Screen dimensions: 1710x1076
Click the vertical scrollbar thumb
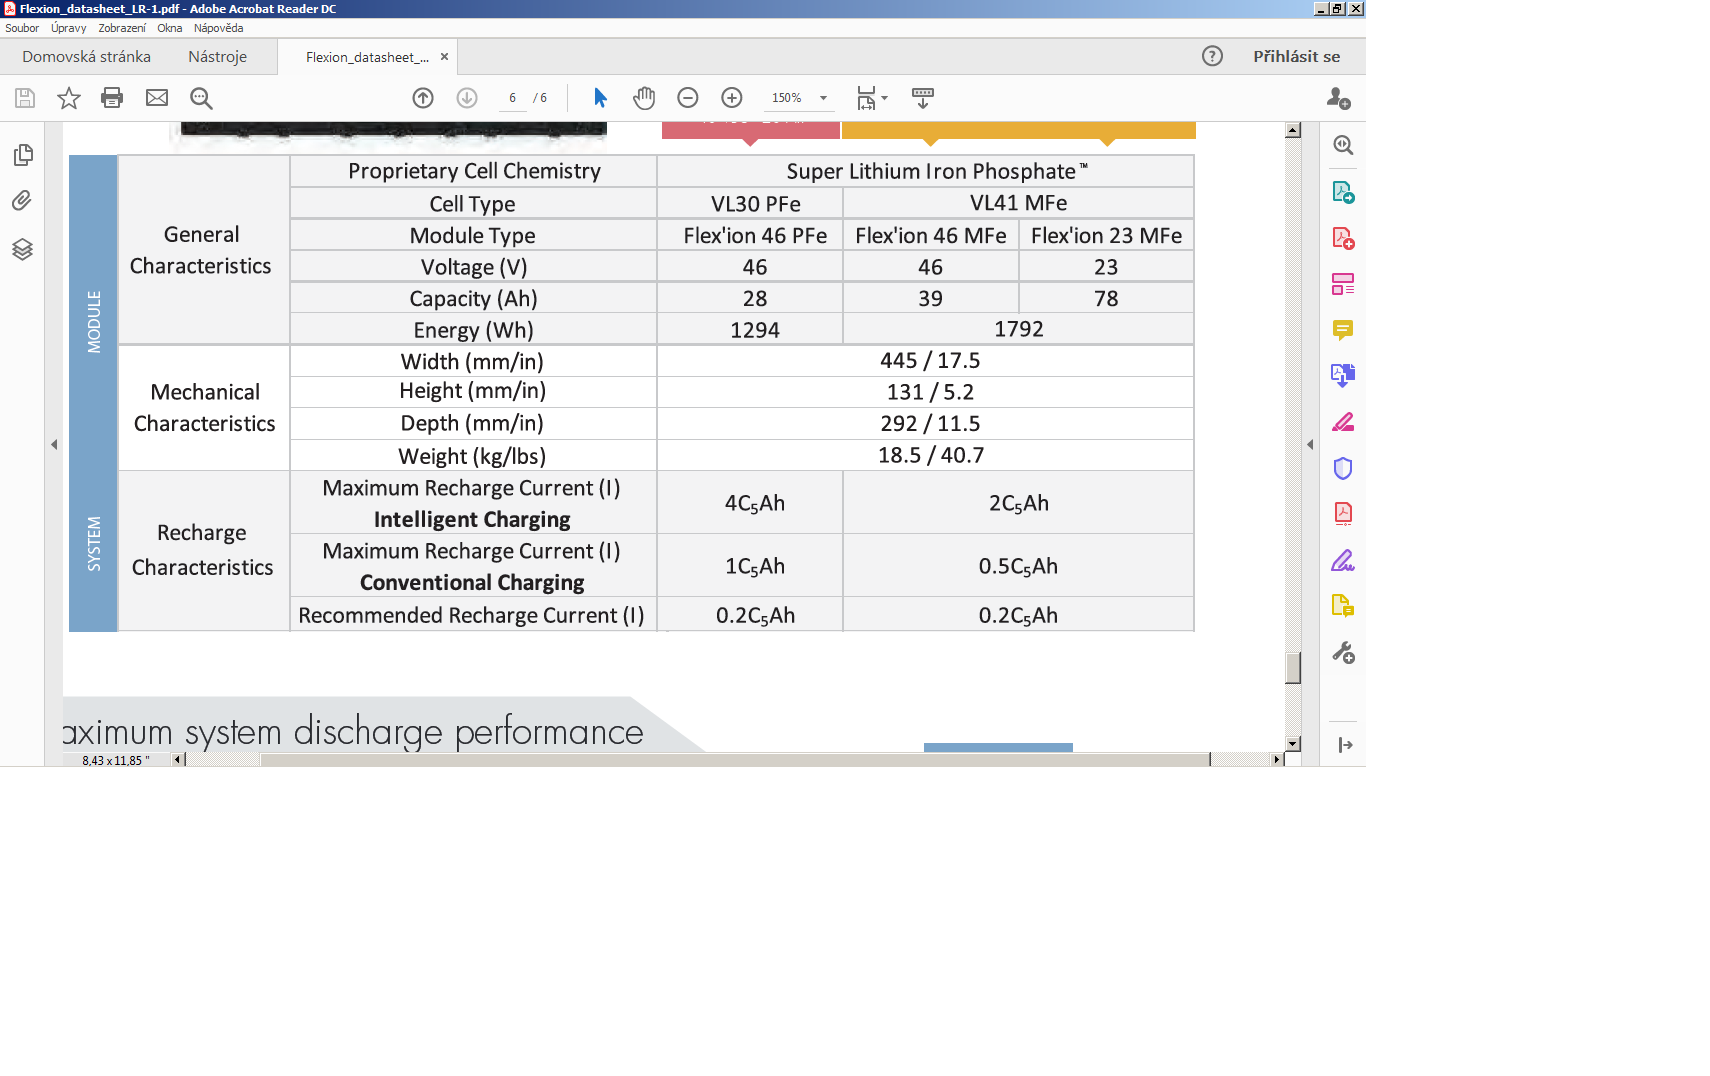1293,668
